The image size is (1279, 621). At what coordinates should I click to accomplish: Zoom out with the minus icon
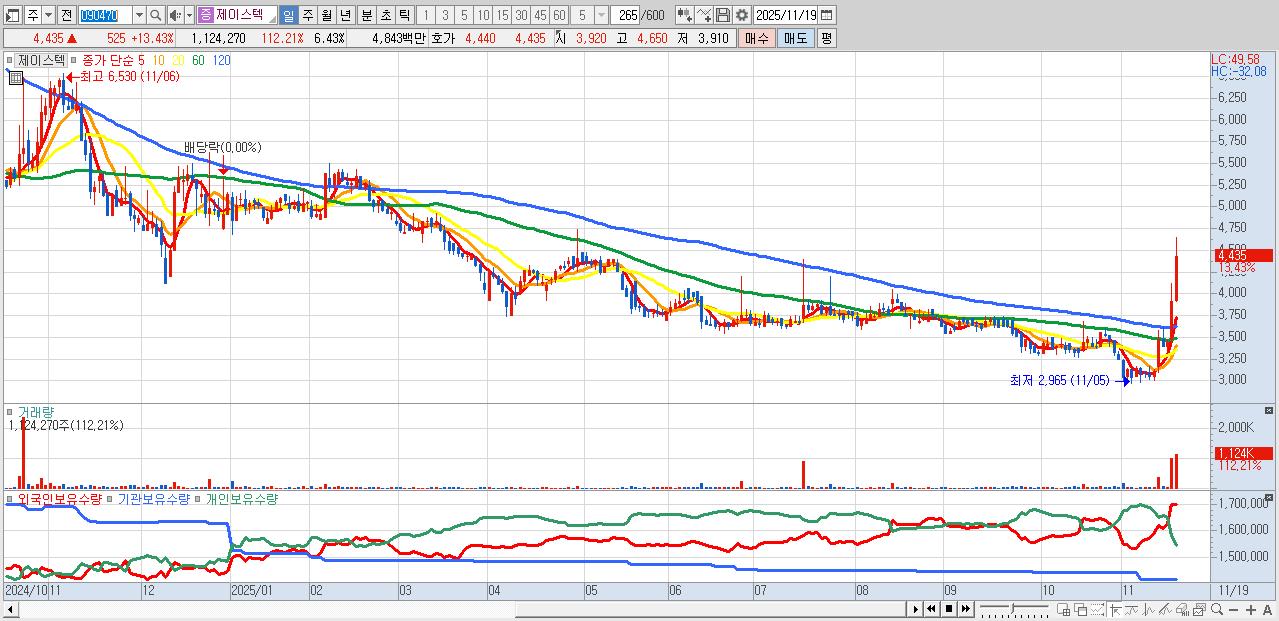click(1235, 609)
